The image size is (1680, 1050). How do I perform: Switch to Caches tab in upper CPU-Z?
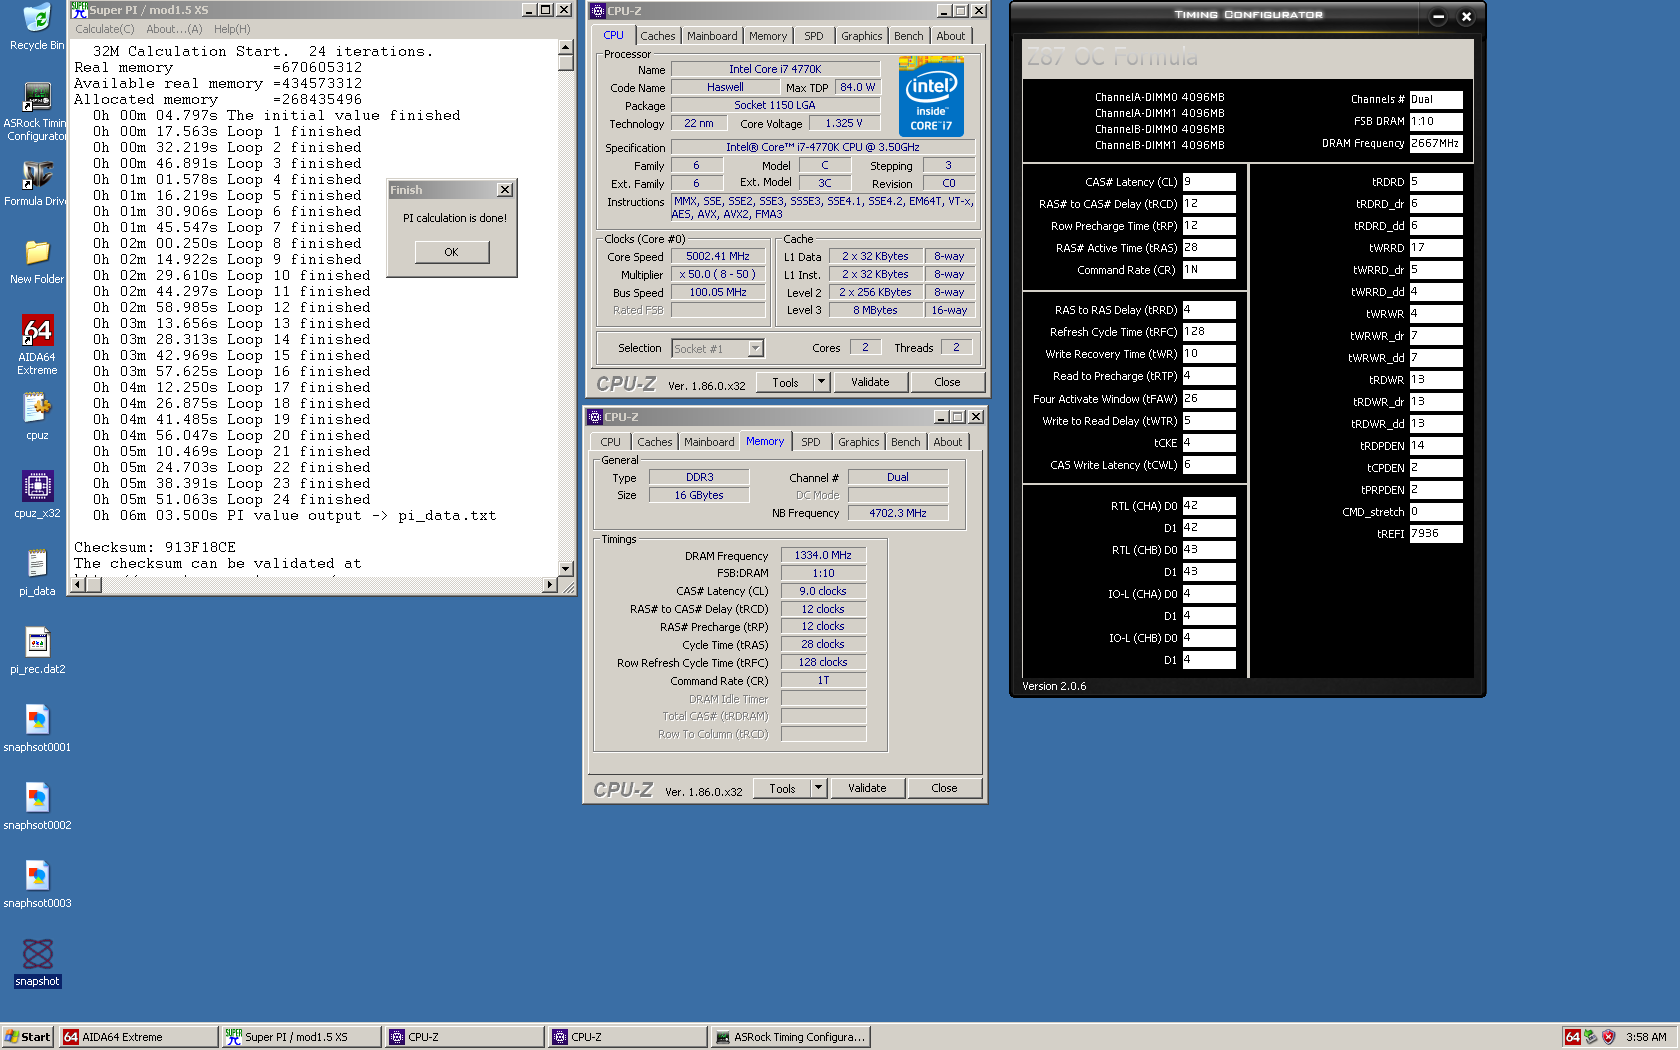pos(657,36)
